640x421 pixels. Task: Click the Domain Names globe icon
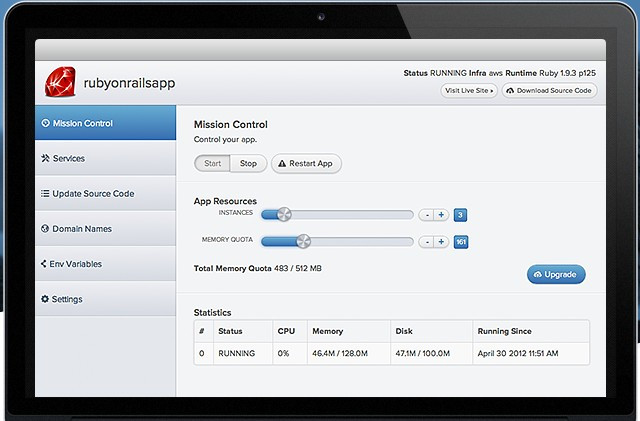click(45, 229)
